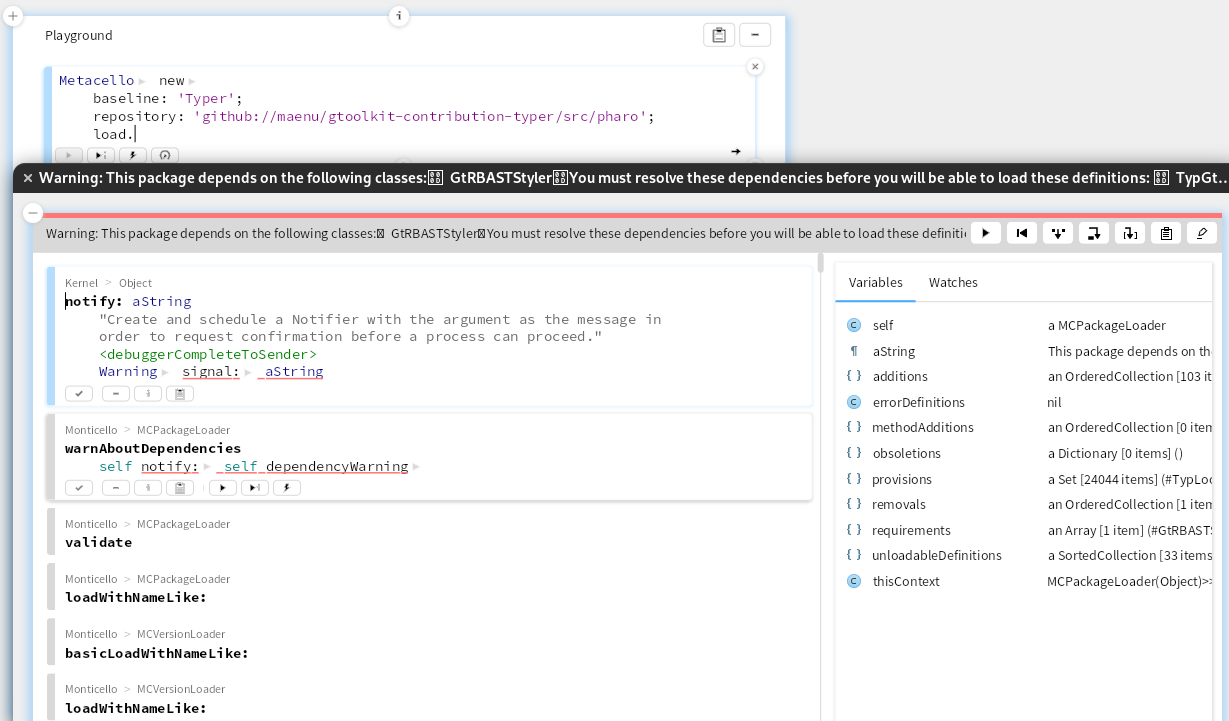Viewport: 1229px width, 721px height.
Task: Select MCVersionLoader loadWithNameLike: stack frame
Action: coord(429,698)
